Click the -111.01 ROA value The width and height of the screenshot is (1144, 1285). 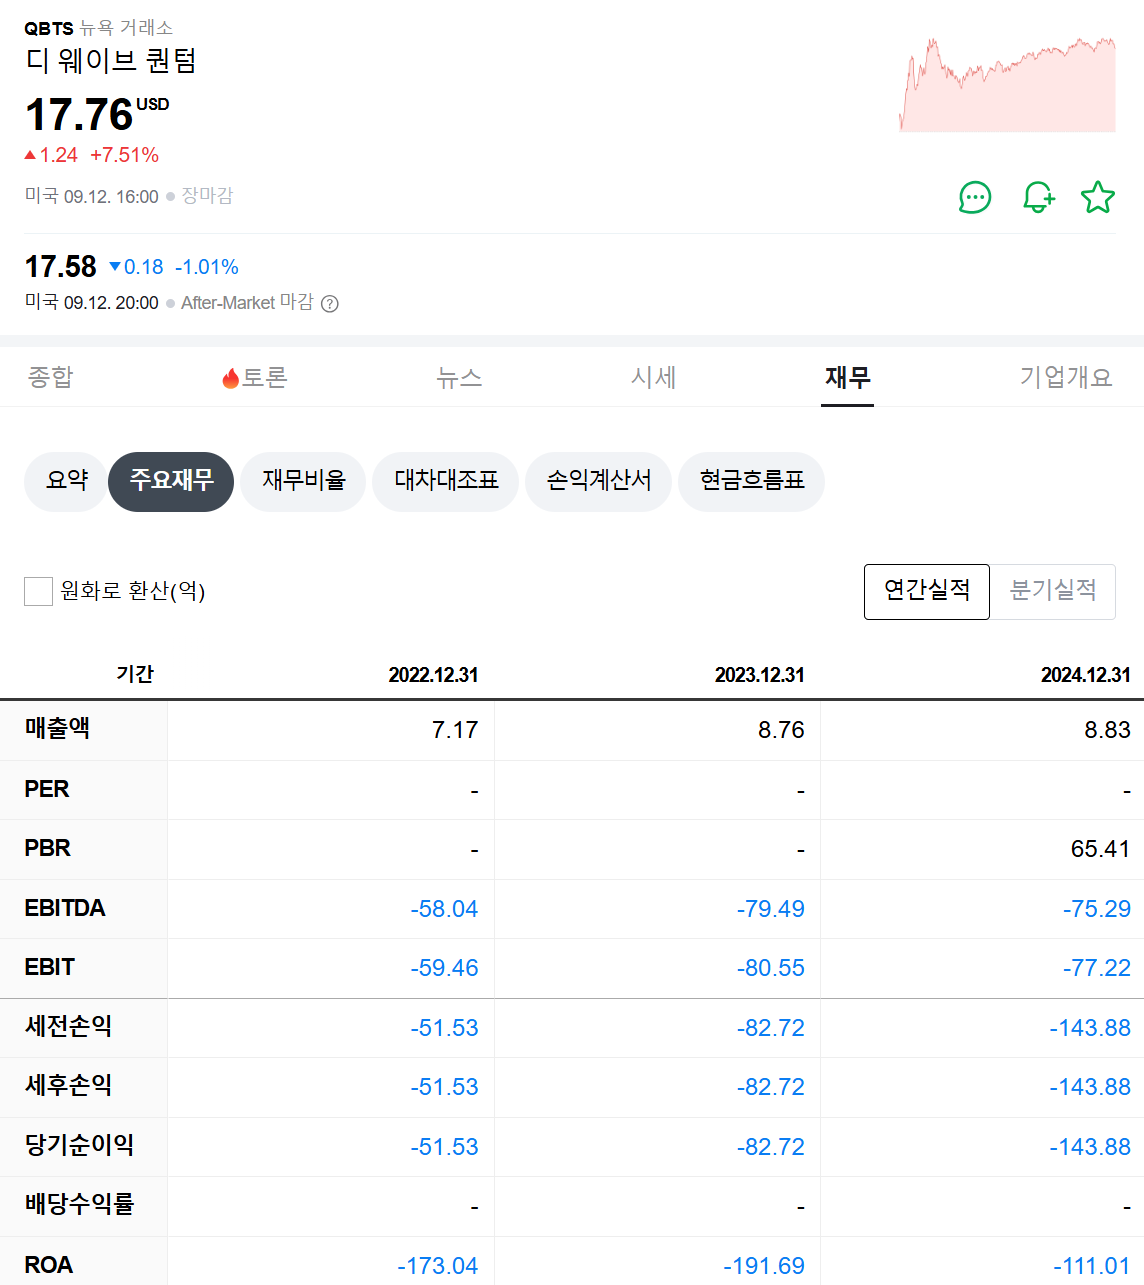1091,1266
